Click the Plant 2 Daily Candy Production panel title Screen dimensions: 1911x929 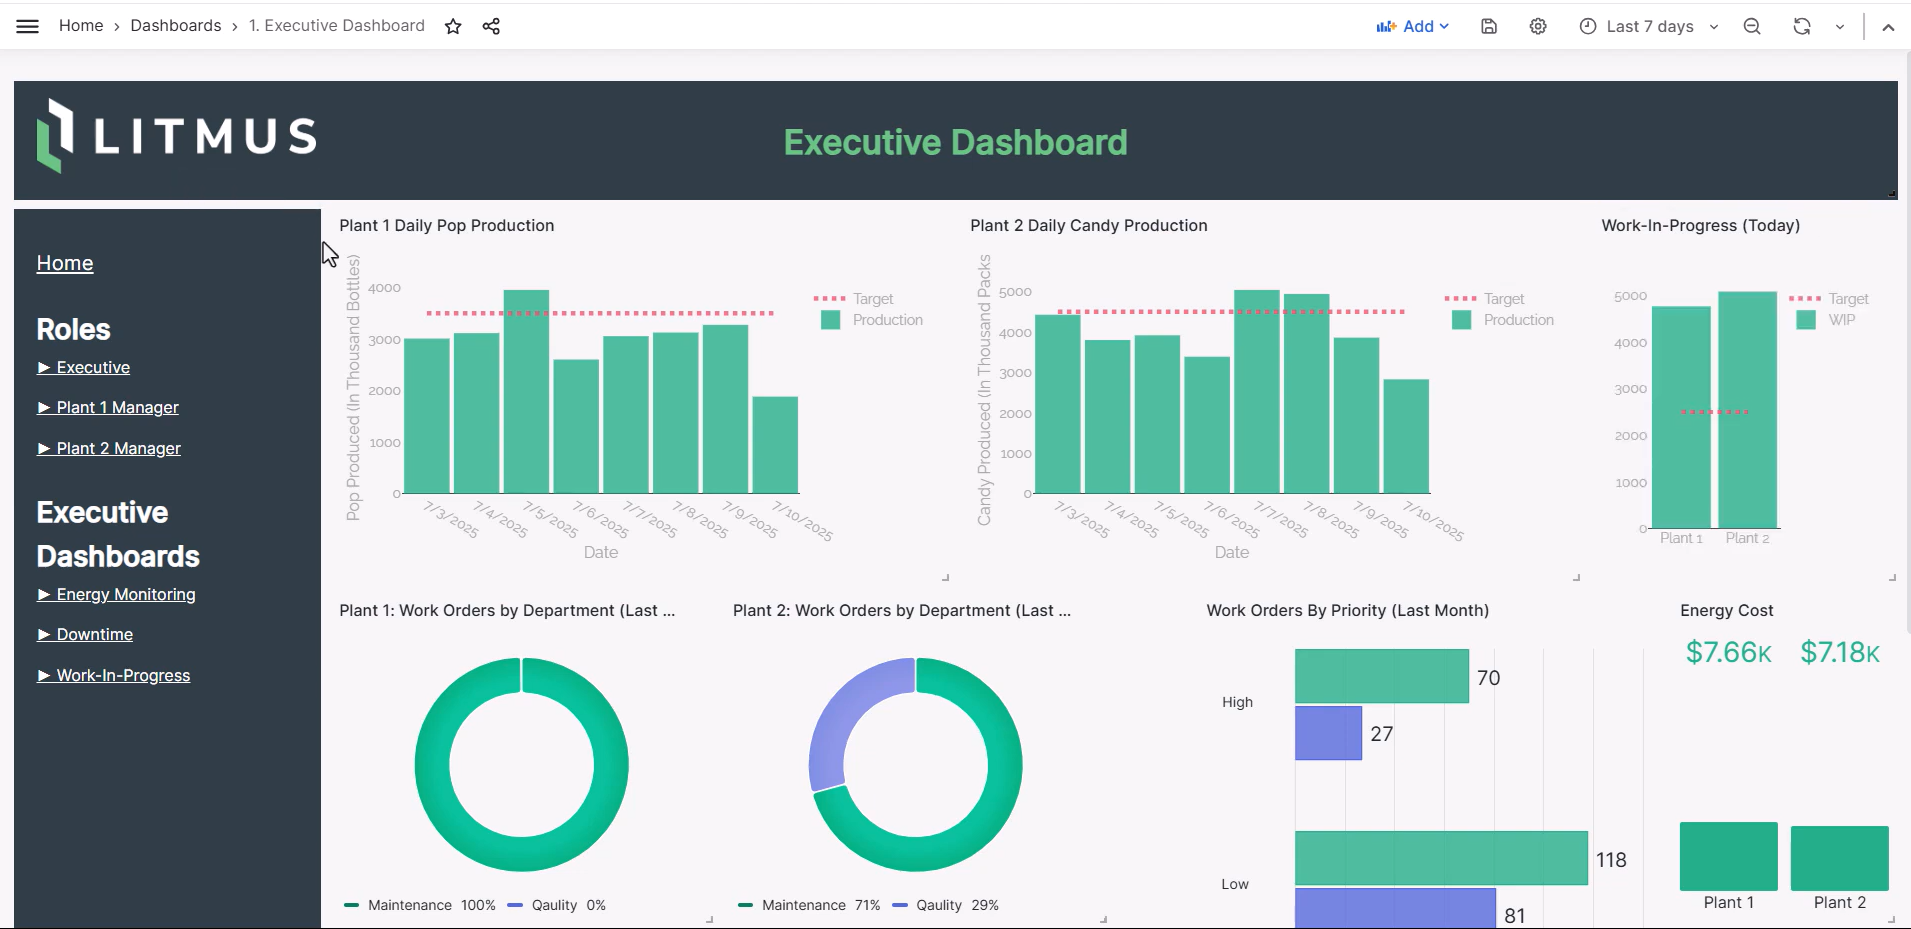(x=1088, y=225)
